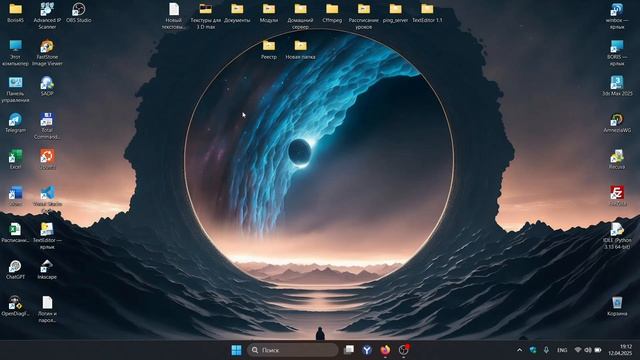Open the Advanced IP Scanner shortcut

tap(47, 15)
